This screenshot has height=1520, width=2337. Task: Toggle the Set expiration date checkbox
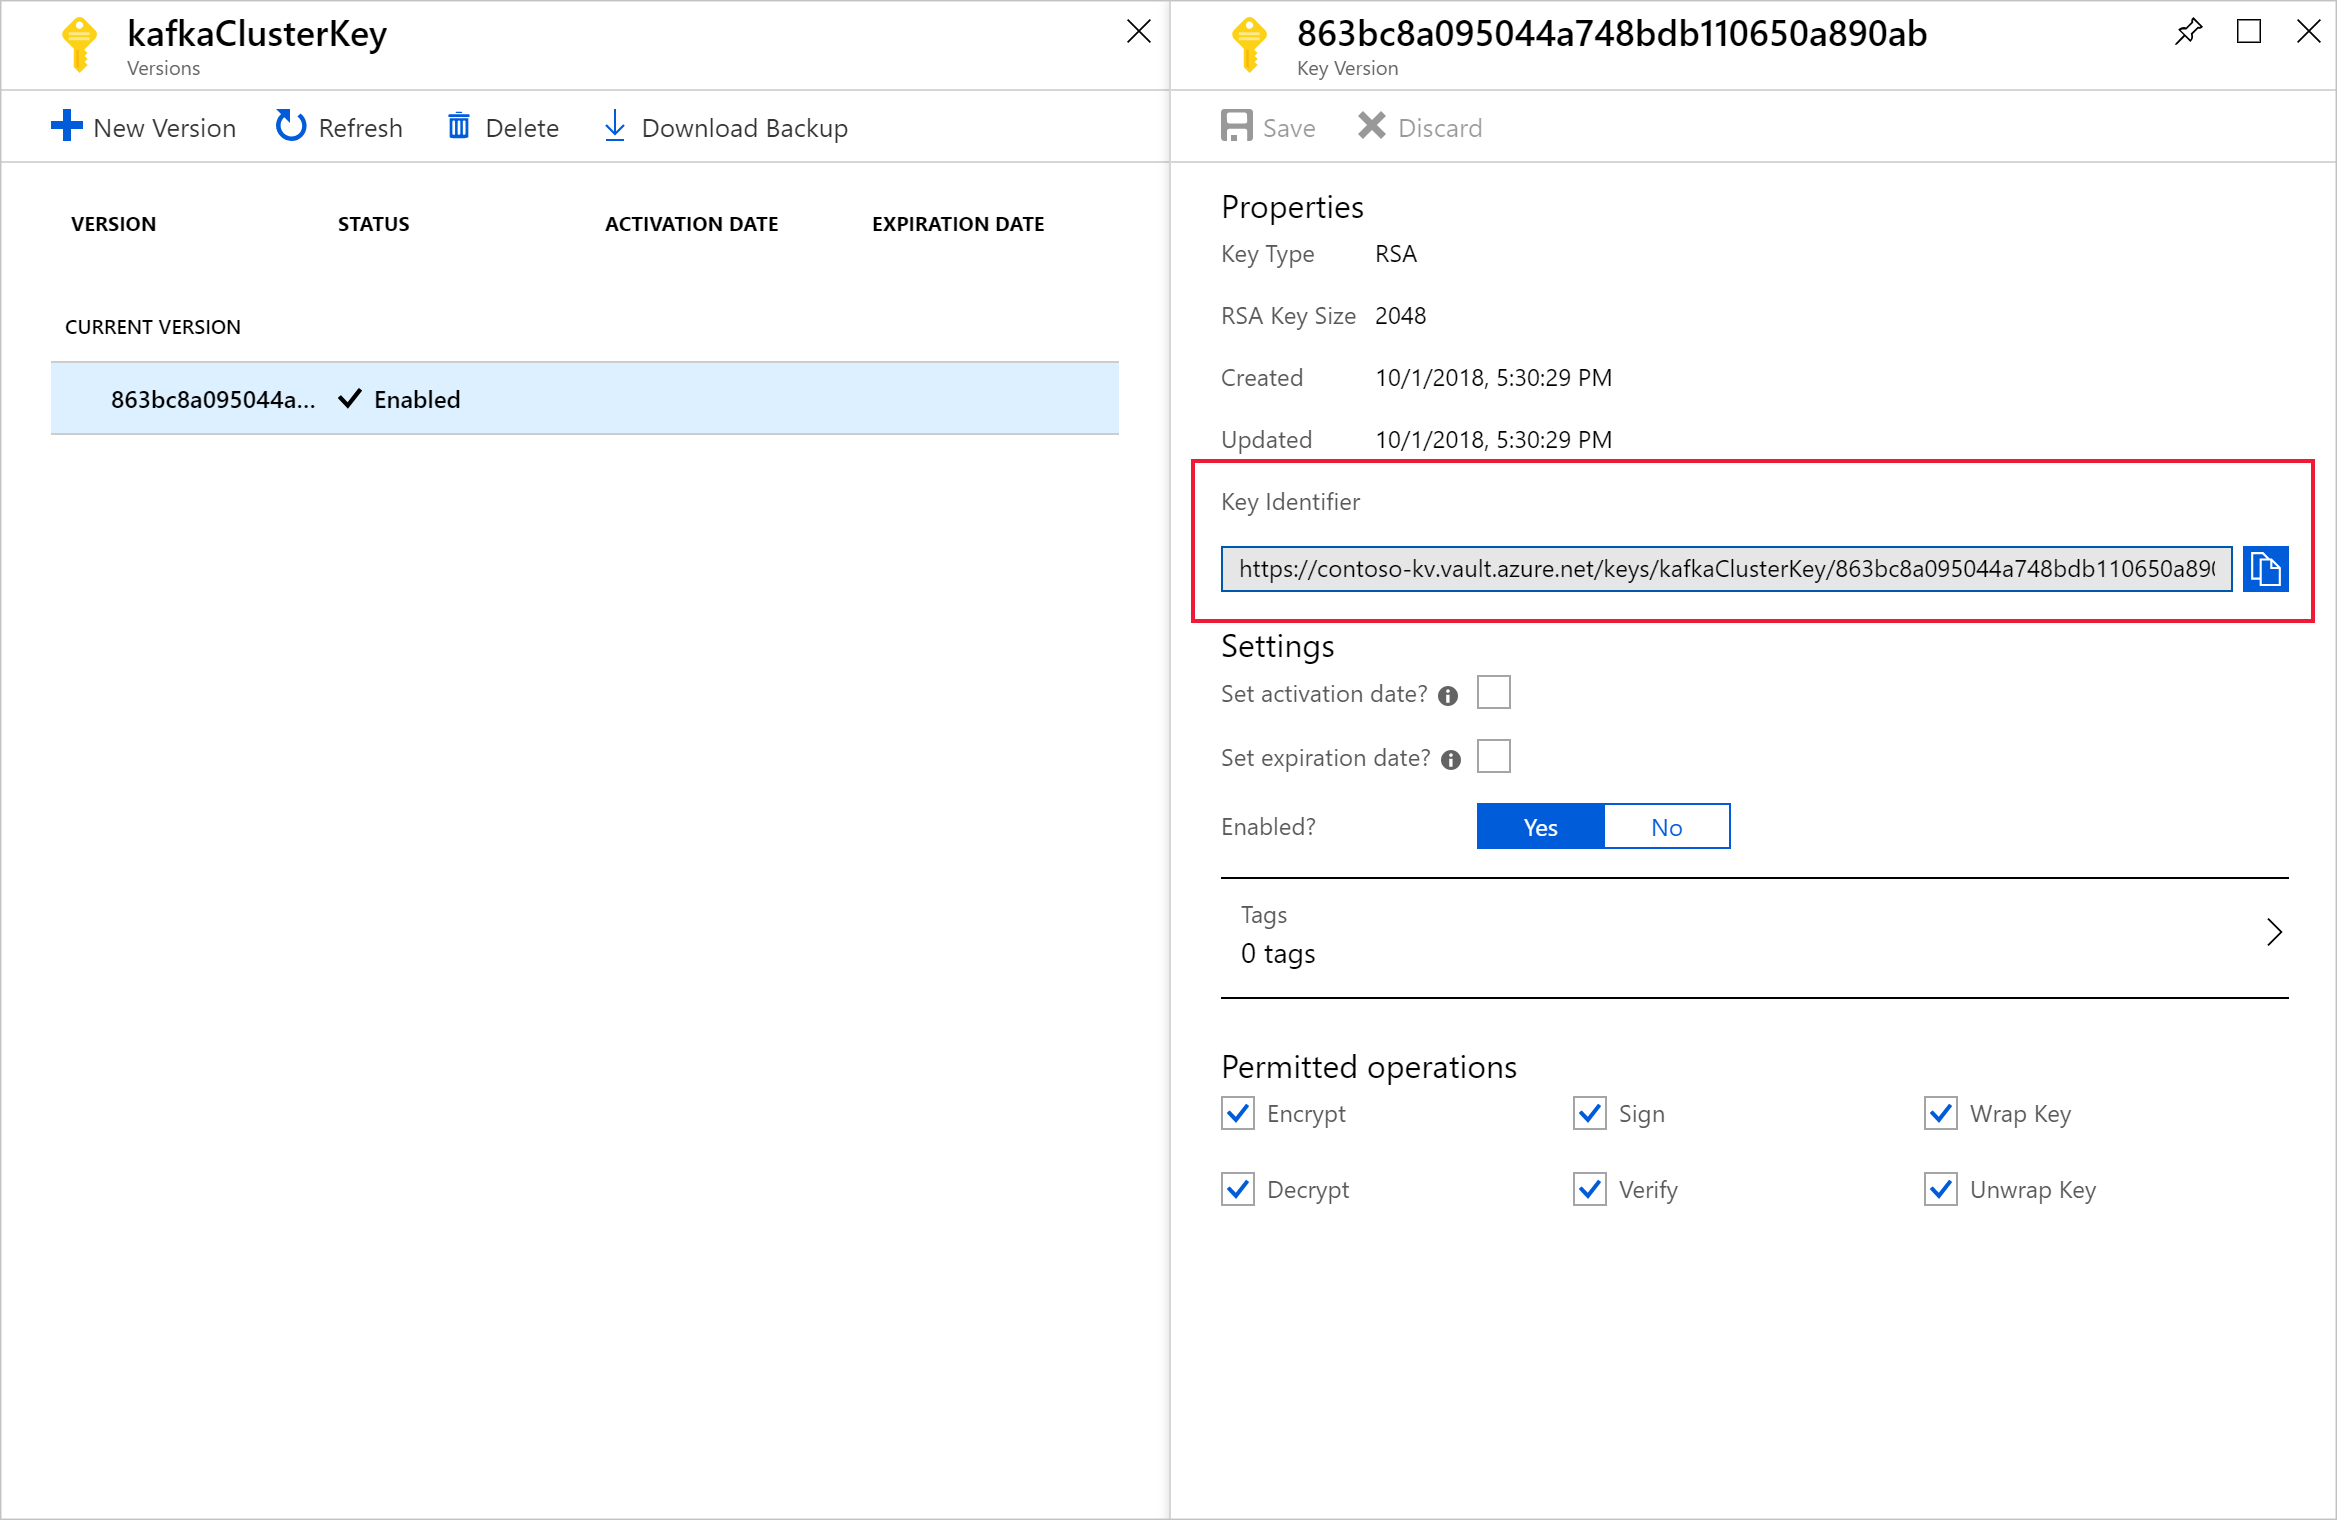(1497, 757)
